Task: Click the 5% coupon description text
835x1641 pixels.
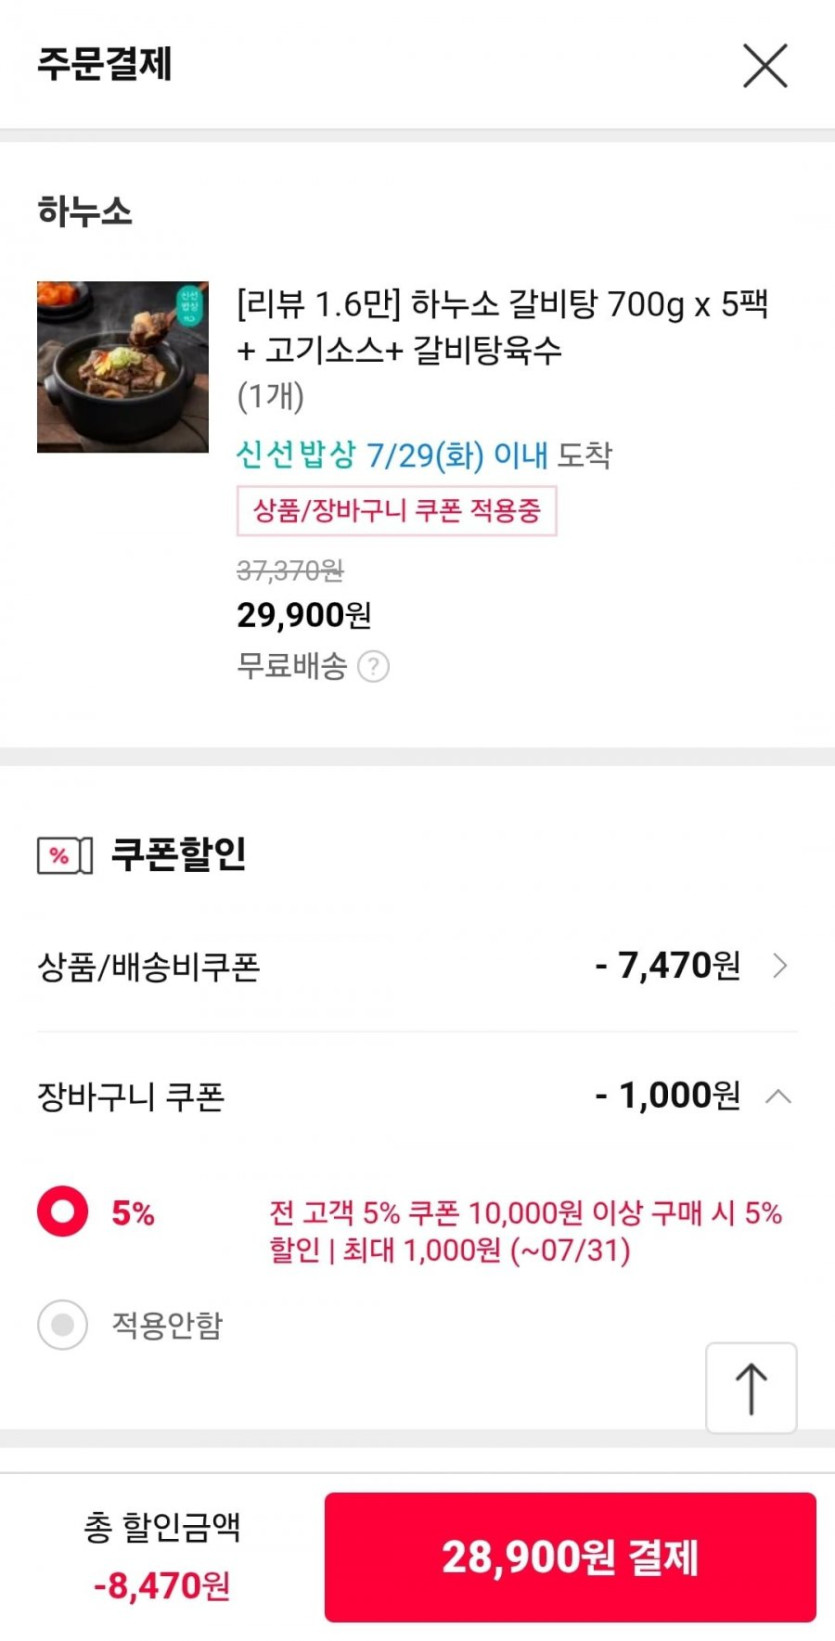Action: pos(525,1231)
